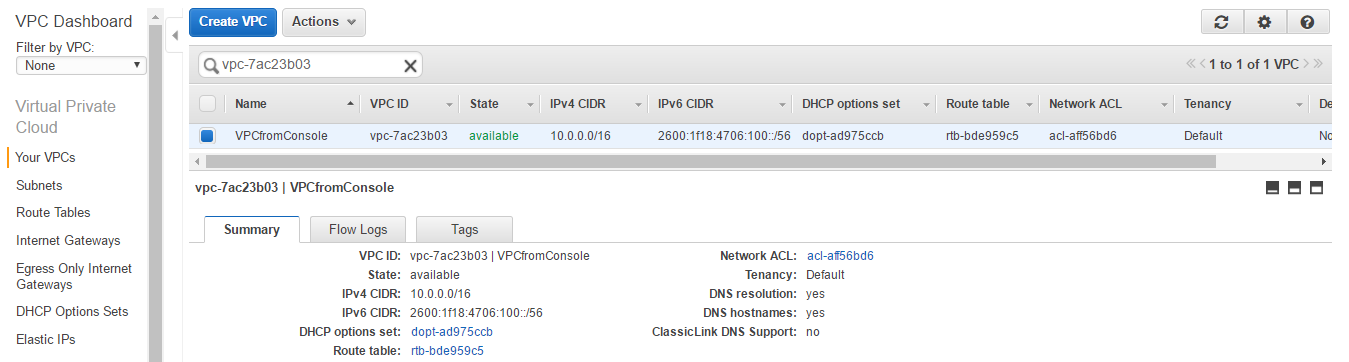Maximize the details pane layout icon

click(x=1317, y=188)
